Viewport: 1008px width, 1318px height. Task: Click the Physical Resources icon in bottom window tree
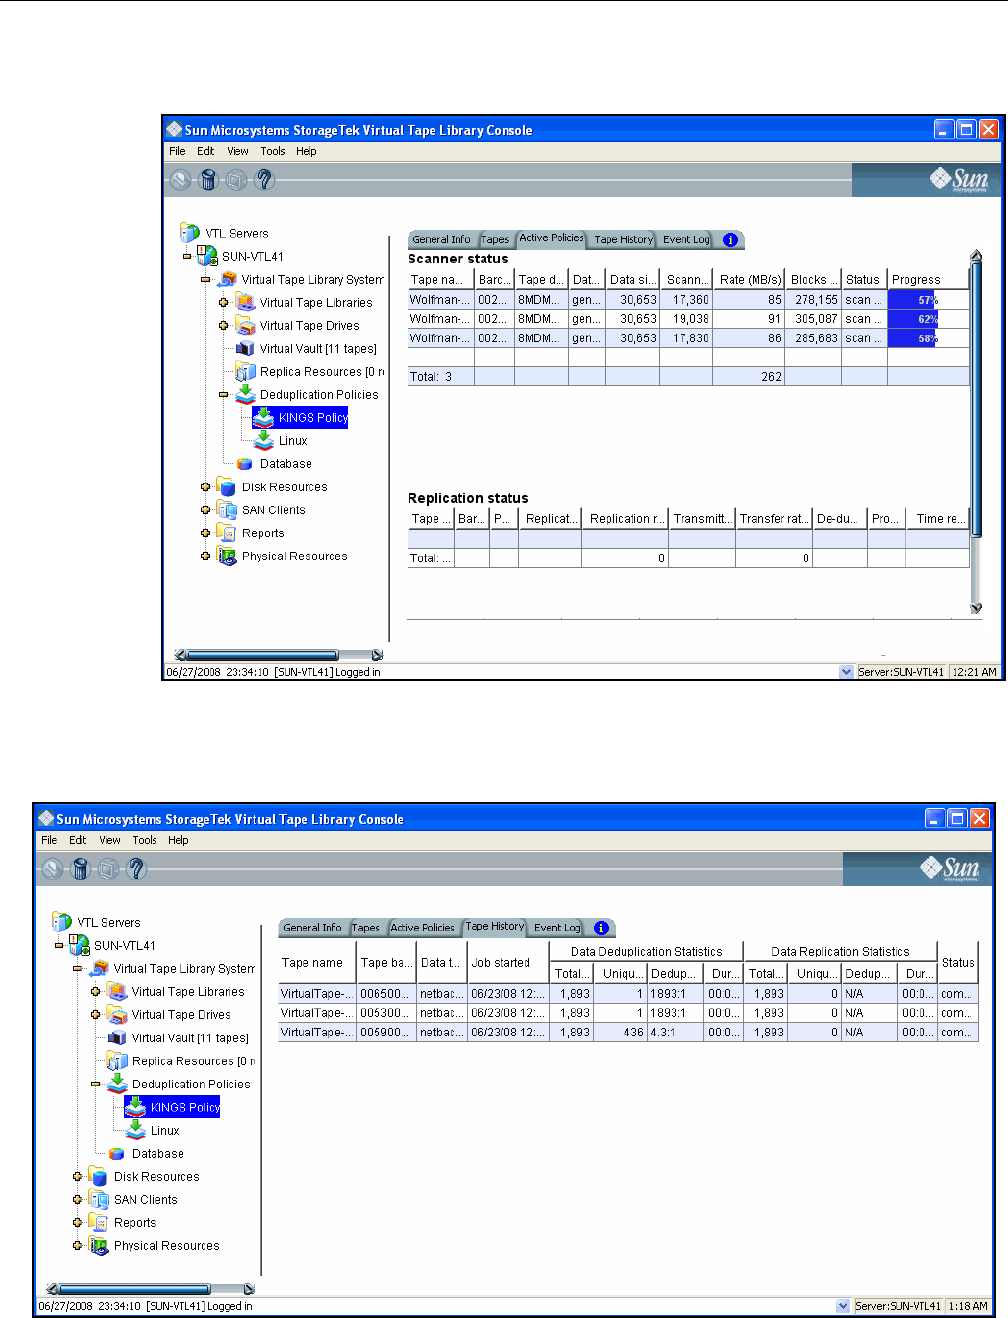point(98,1245)
